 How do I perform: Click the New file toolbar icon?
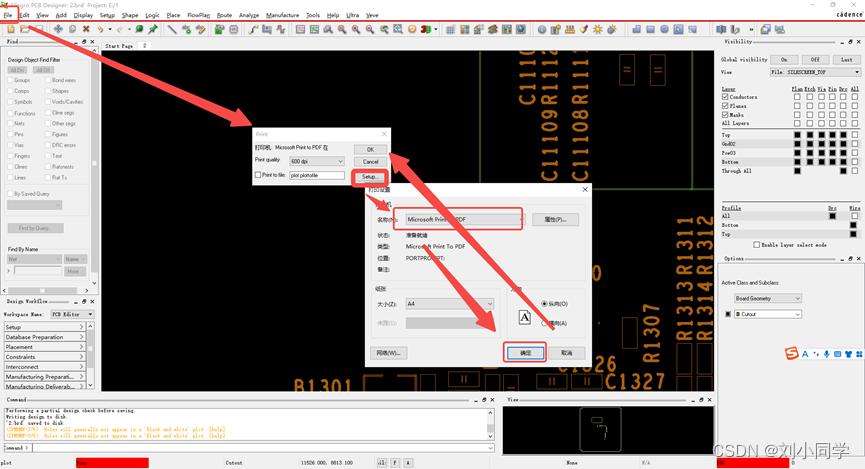click(x=11, y=30)
